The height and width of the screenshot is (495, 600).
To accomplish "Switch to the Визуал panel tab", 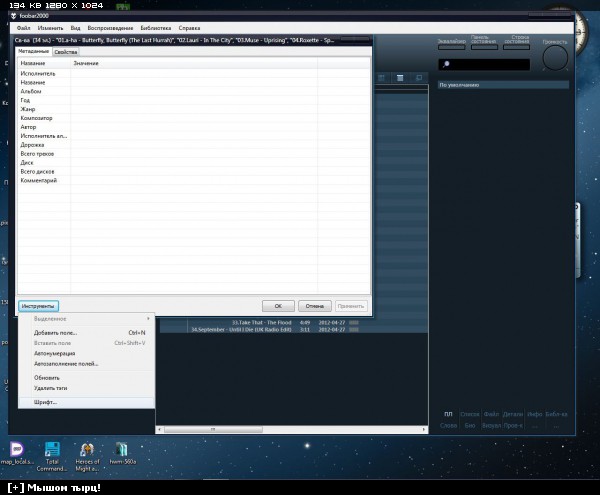I will [x=491, y=425].
